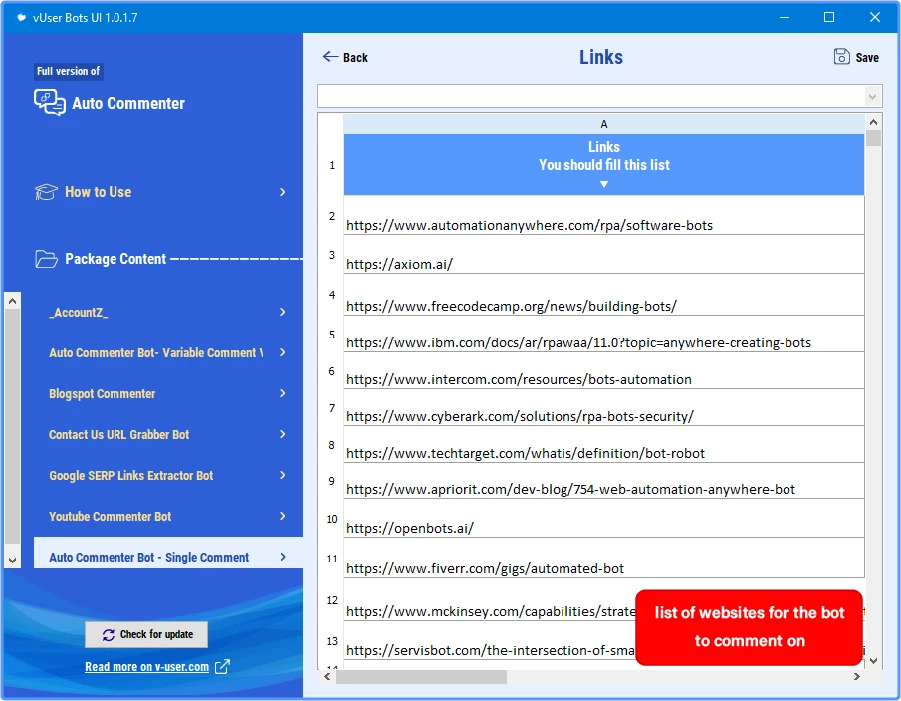Screen dimensions: 901x701
Task: Expand Auto Commenter Bot- Variable Comment chevron
Action: tap(283, 352)
